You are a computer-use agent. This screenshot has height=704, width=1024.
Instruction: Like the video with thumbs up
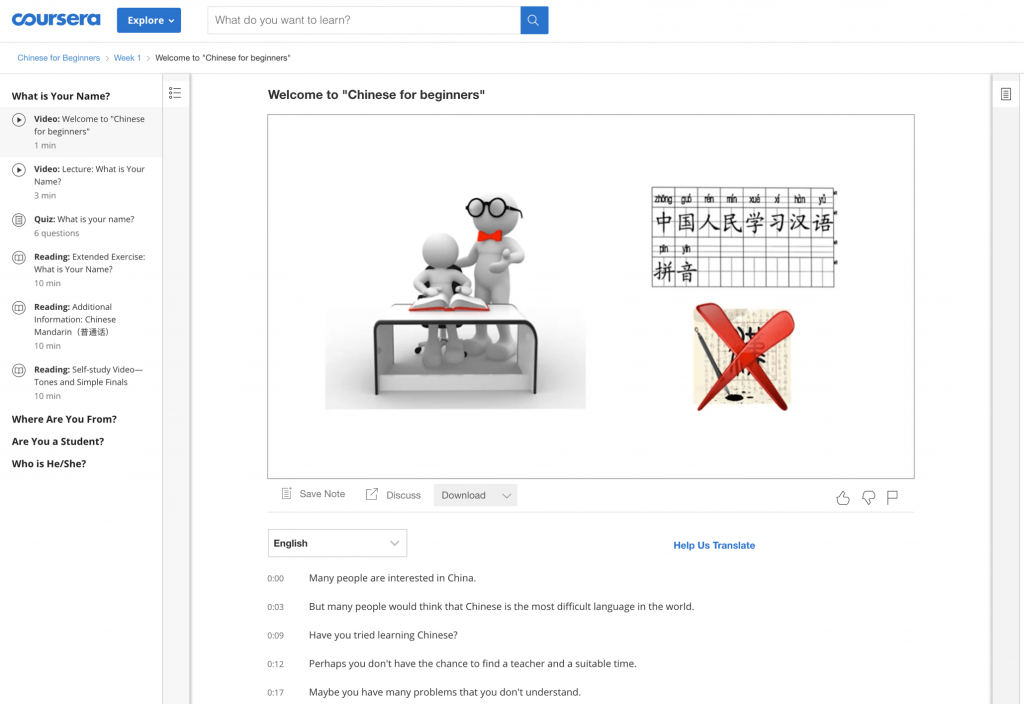pyautogui.click(x=843, y=498)
